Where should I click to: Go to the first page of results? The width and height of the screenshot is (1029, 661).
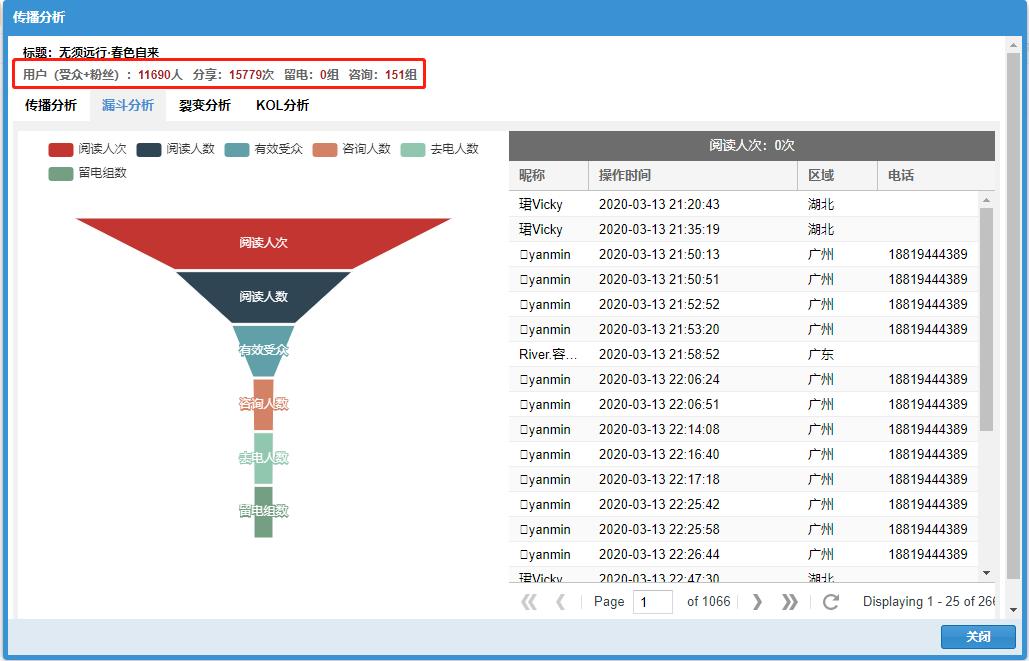(530, 601)
